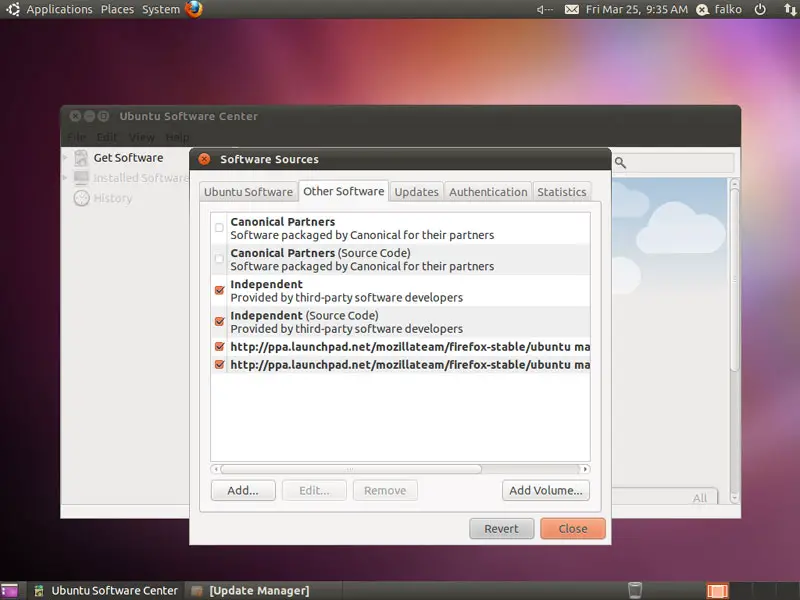Image resolution: width=800 pixels, height=600 pixels.
Task: Click the Add Volume... button
Action: (545, 490)
